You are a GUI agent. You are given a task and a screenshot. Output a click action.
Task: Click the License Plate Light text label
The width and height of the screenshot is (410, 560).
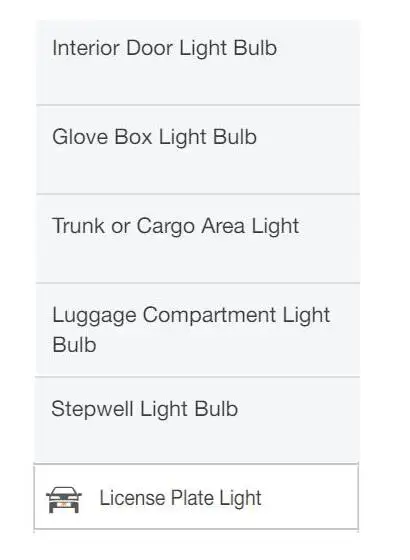tap(180, 498)
